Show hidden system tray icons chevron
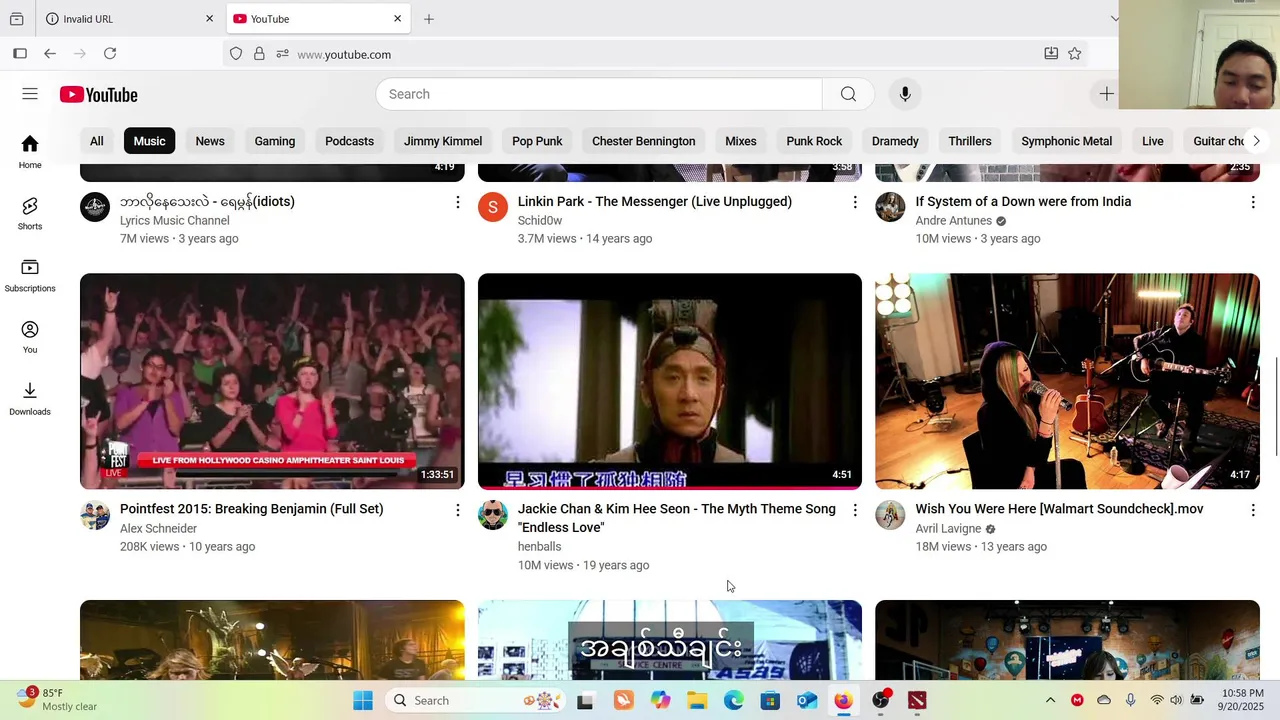The width and height of the screenshot is (1280, 720). coord(1050,700)
